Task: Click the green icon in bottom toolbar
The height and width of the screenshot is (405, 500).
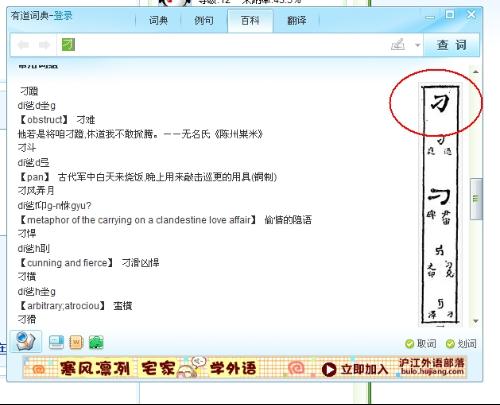Action: click(96, 342)
